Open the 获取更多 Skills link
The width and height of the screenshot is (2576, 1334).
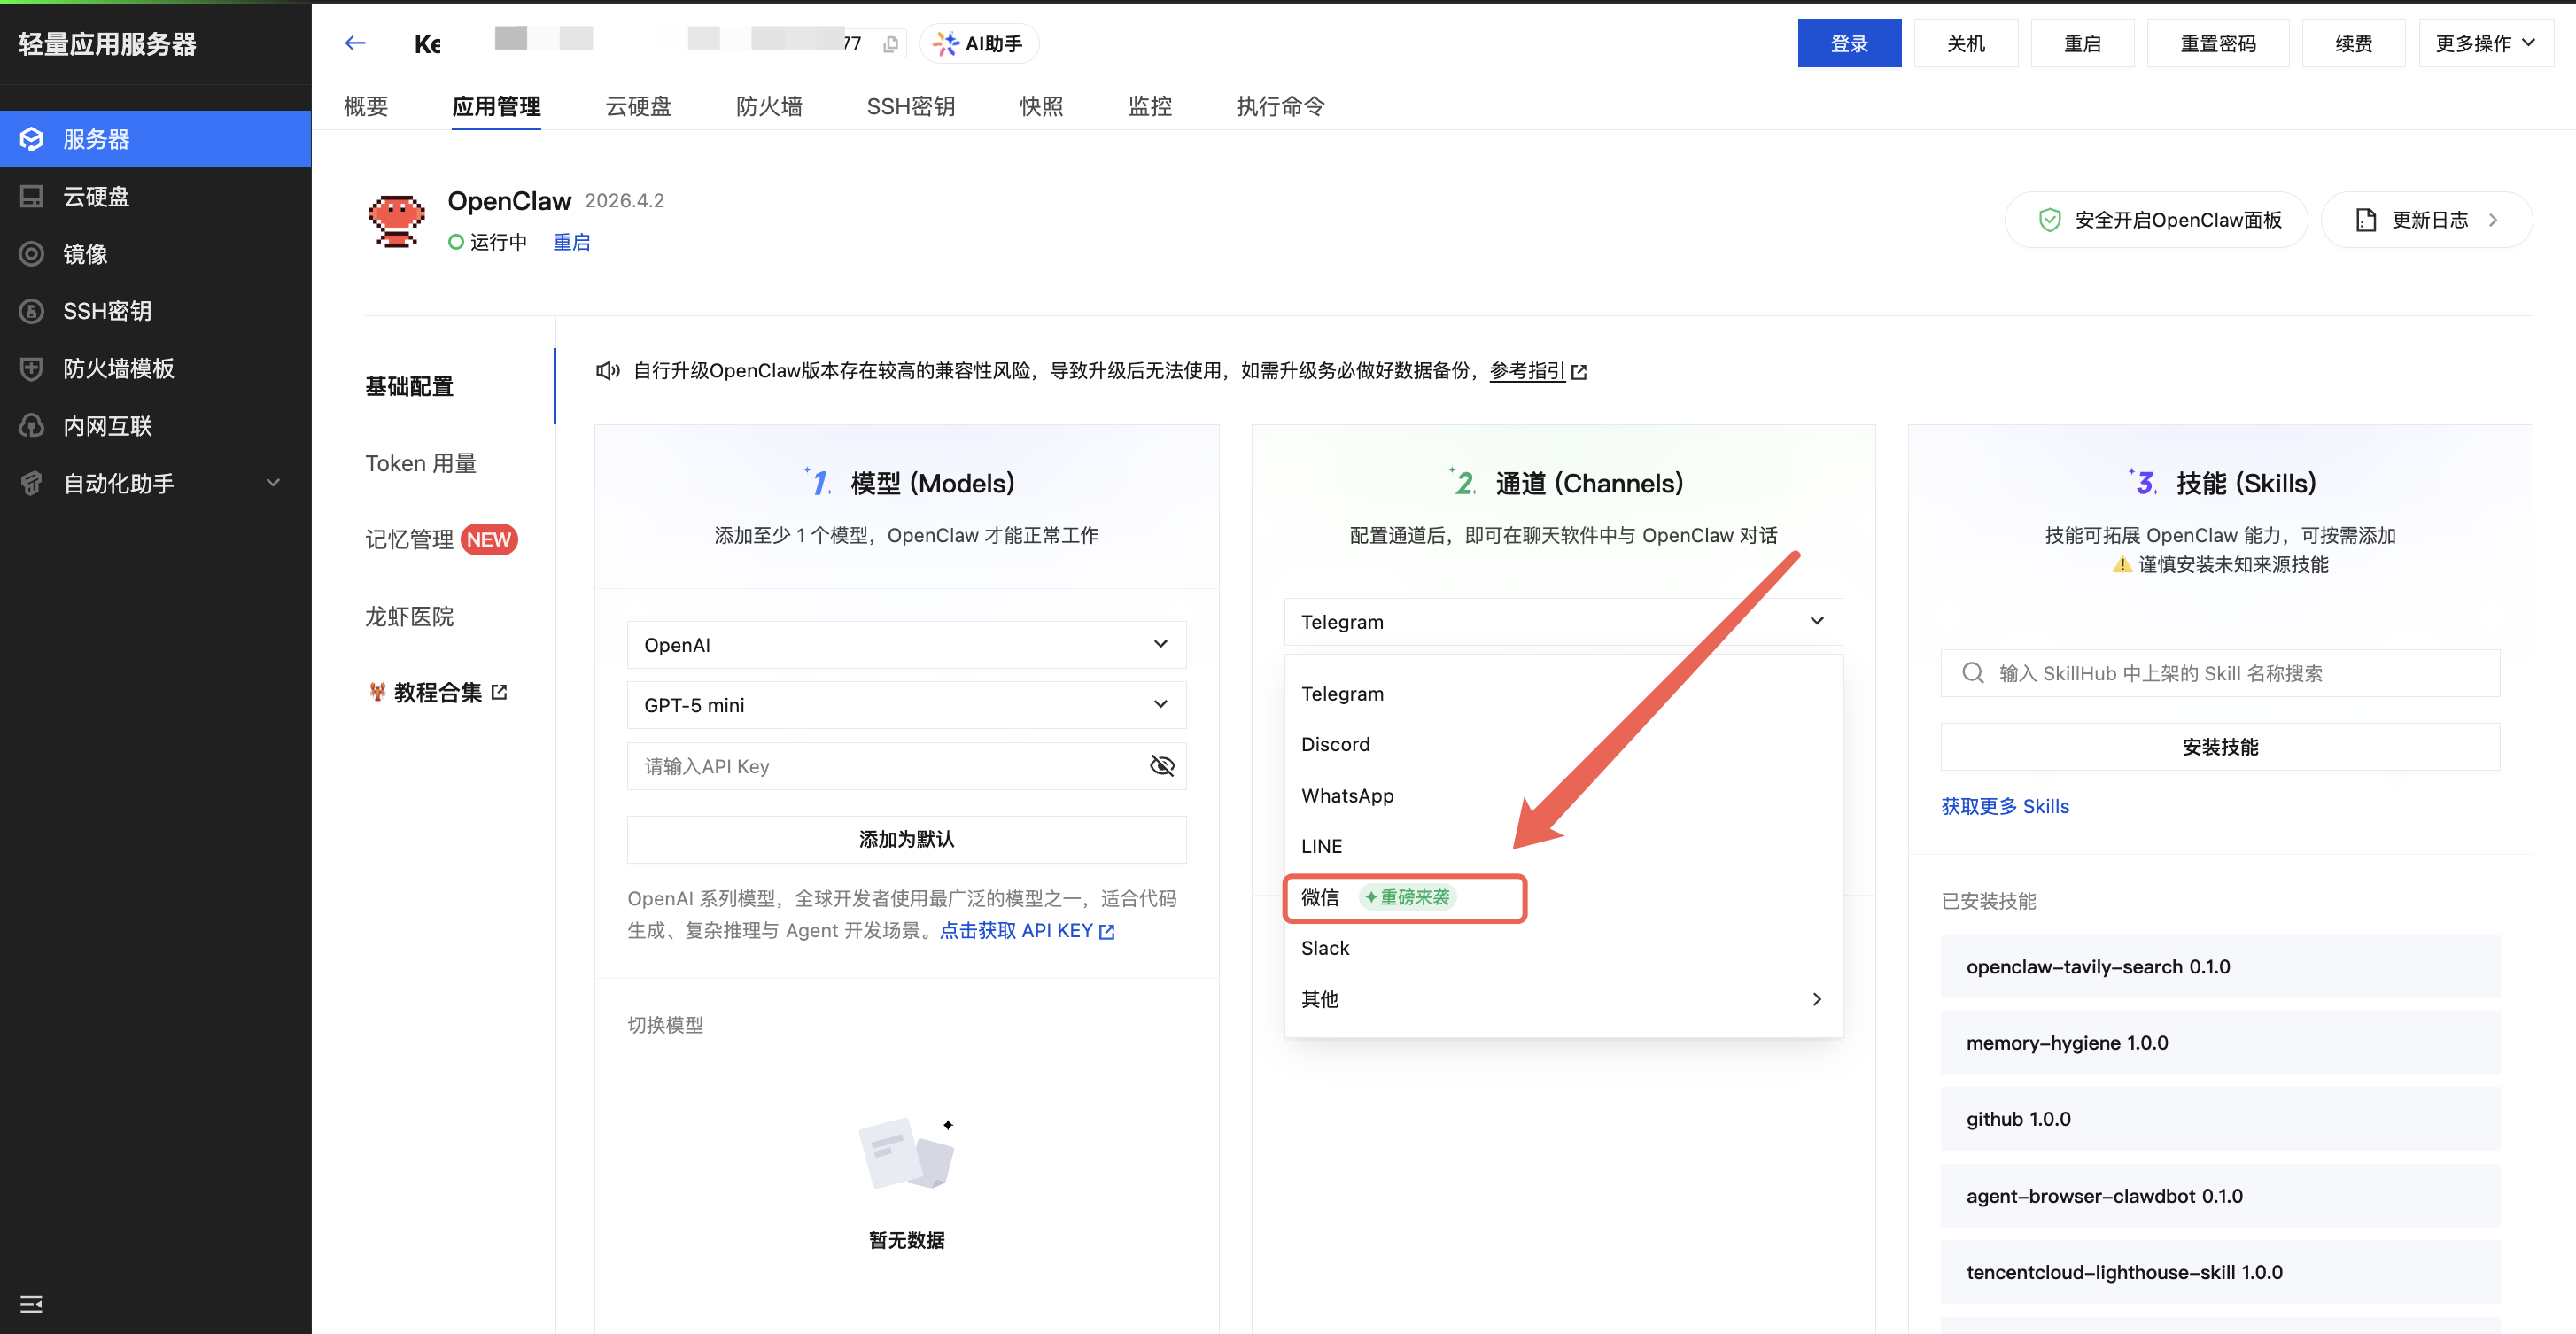coord(2005,806)
